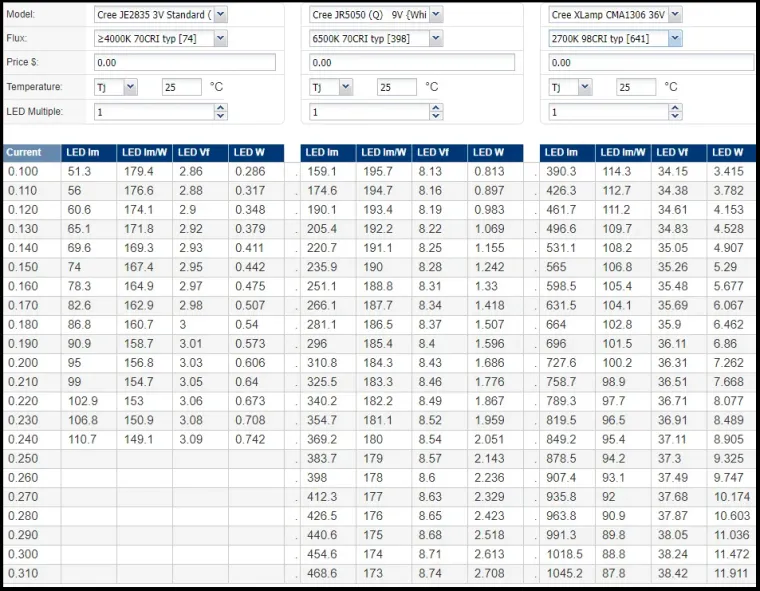Increase LED Multiple for the JE2835 column

(x=221, y=108)
